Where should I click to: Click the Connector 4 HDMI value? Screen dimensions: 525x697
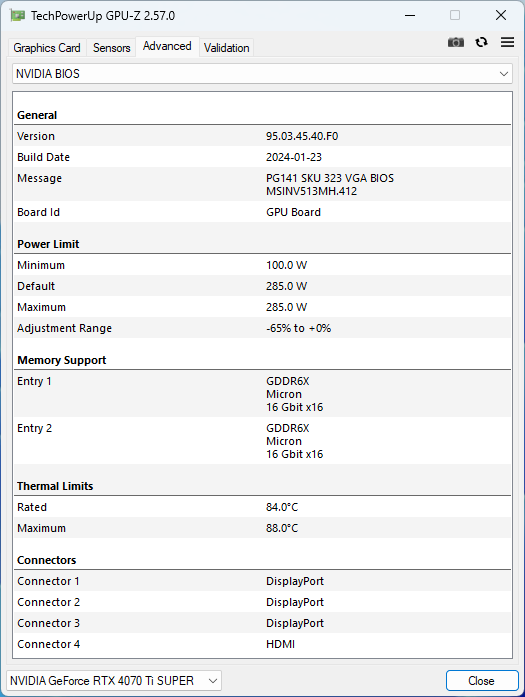(281, 644)
